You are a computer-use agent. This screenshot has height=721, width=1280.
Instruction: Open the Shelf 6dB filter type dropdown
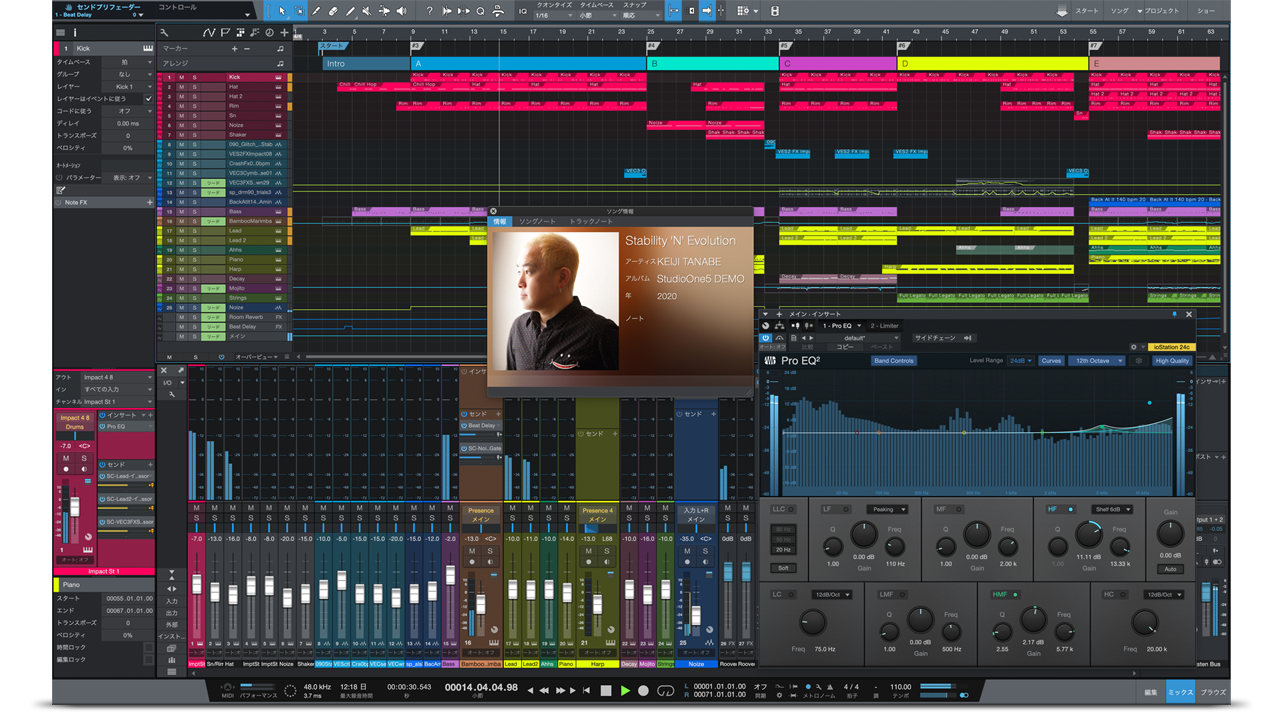tap(1111, 509)
